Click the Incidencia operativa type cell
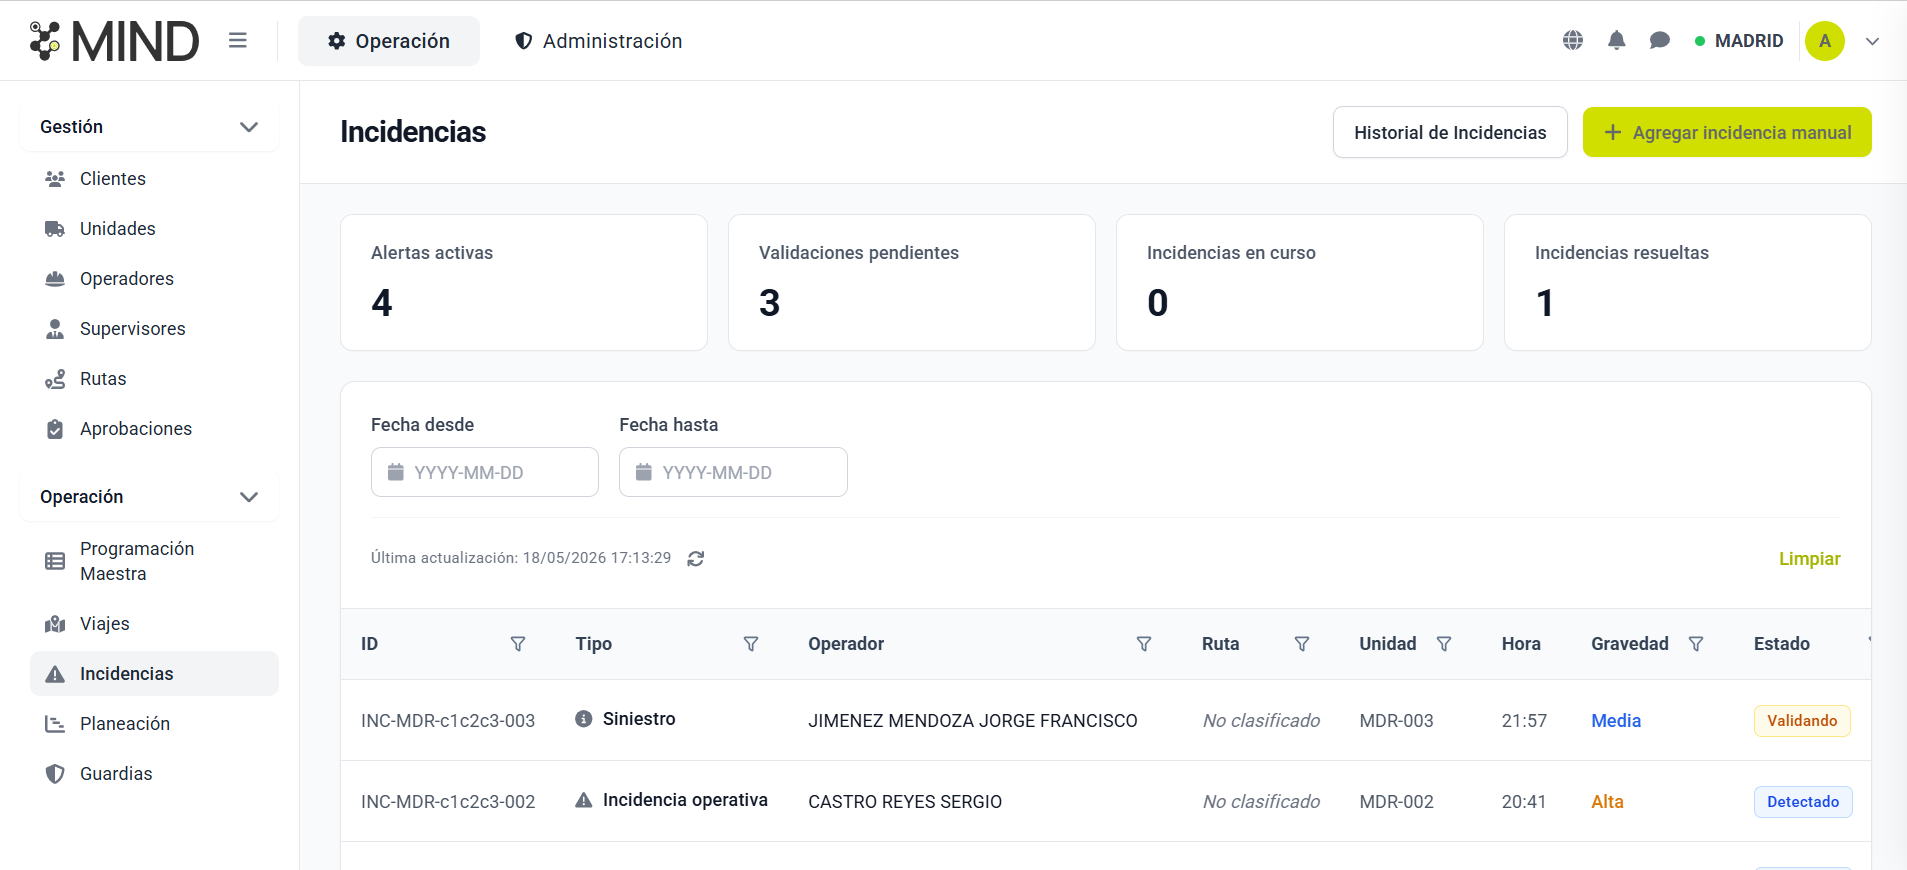 tap(672, 800)
